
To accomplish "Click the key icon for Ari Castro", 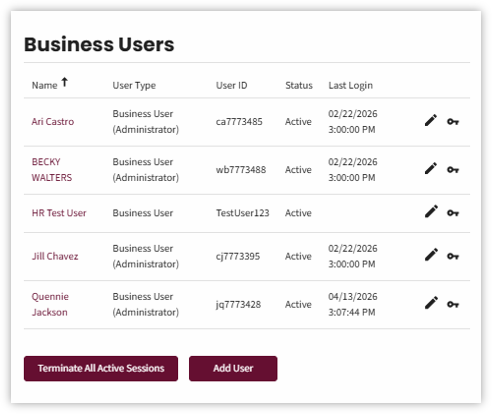I will pyautogui.click(x=453, y=122).
